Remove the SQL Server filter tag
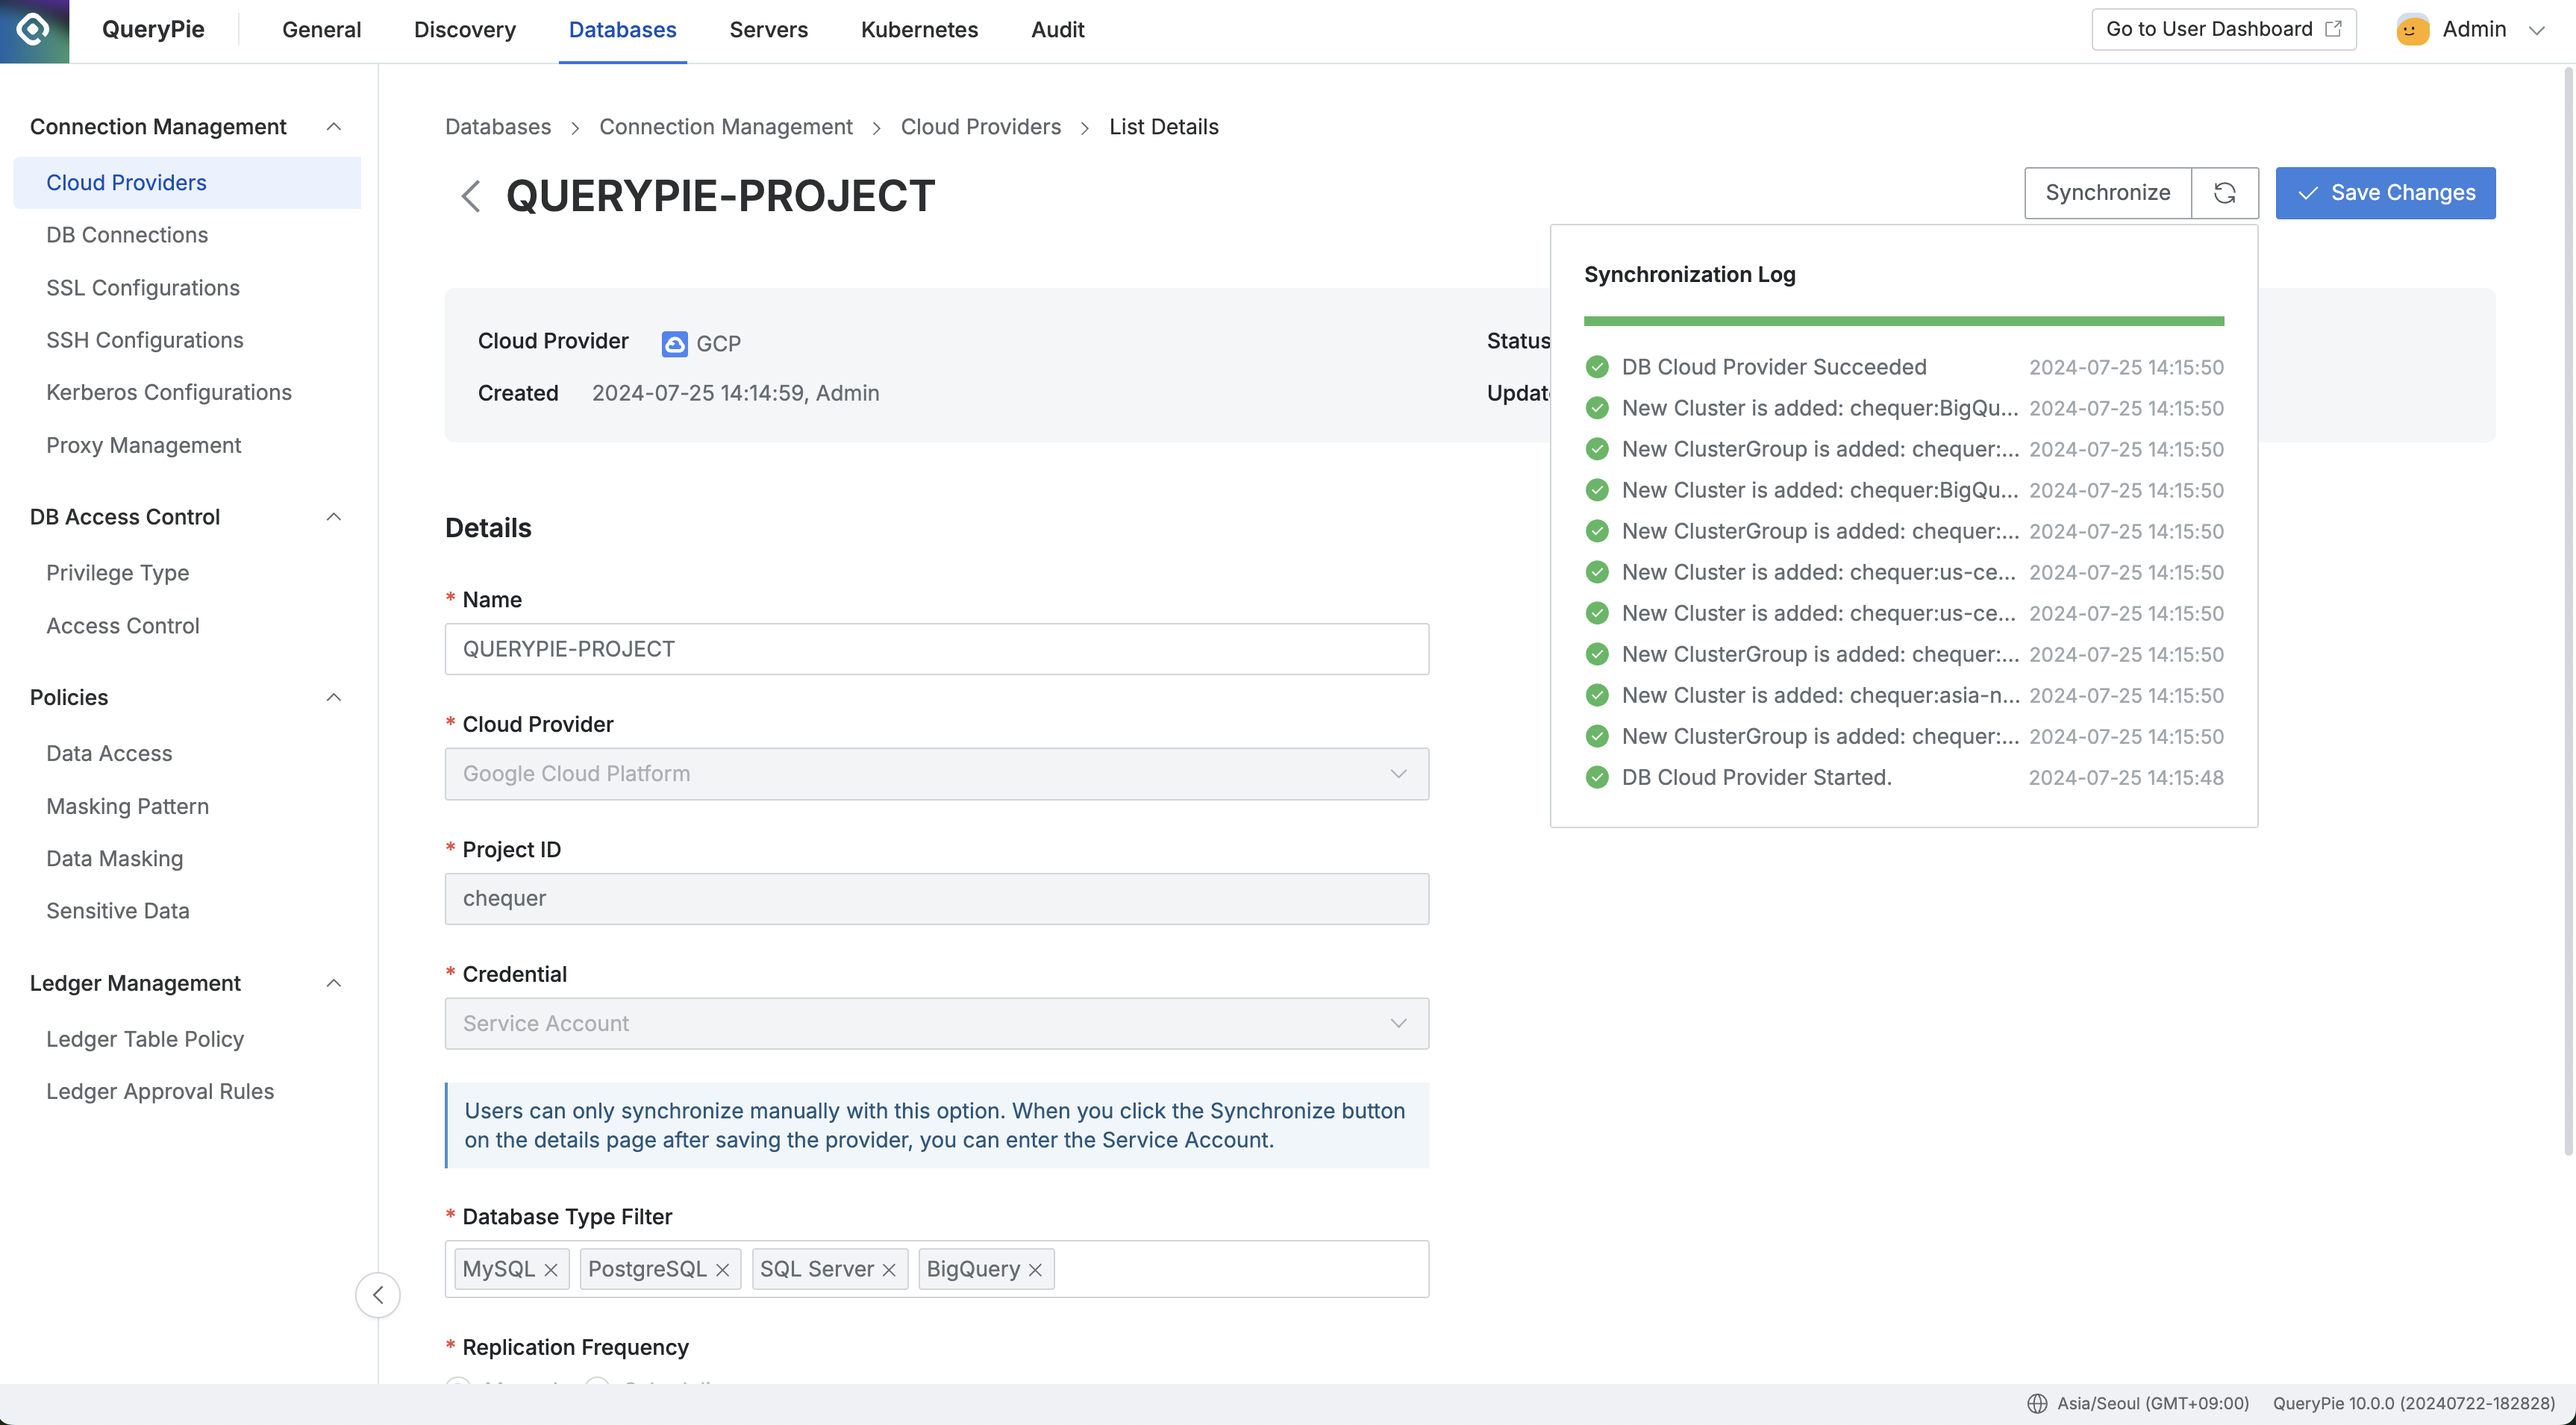 pyautogui.click(x=889, y=1270)
